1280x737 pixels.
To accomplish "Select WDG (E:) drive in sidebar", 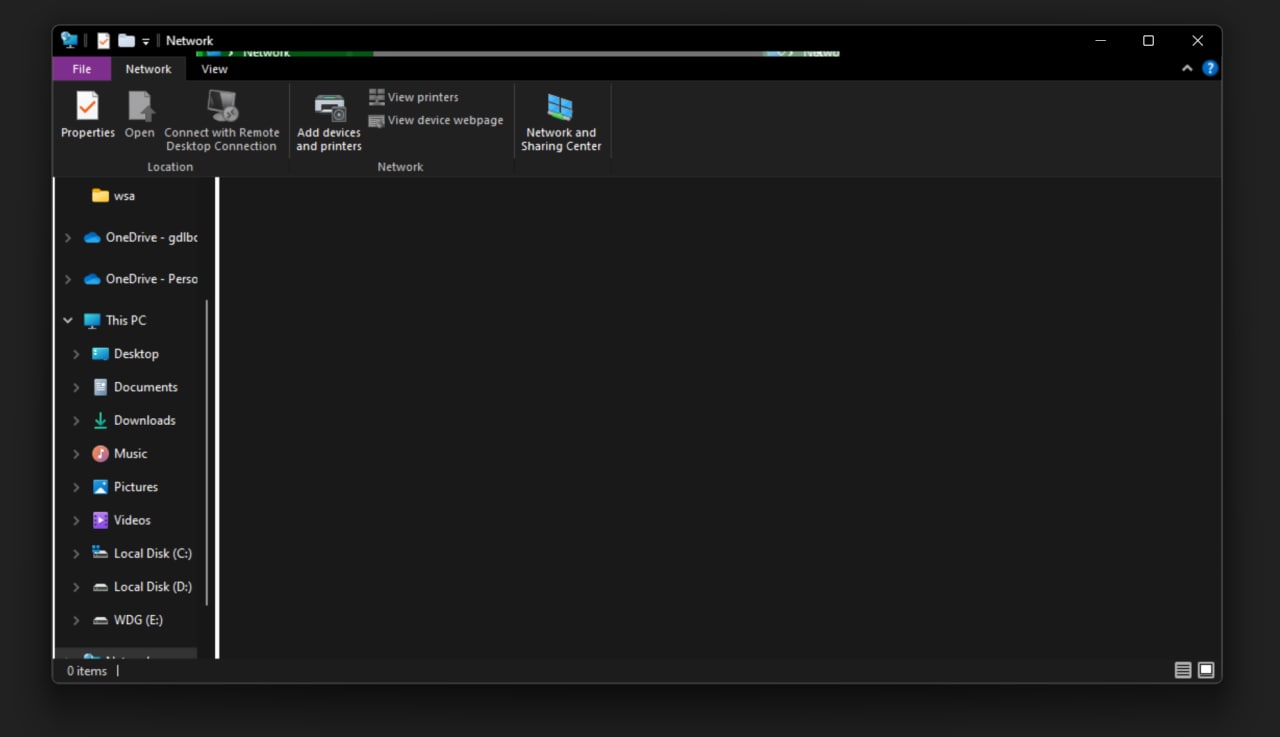I will click(x=128, y=620).
